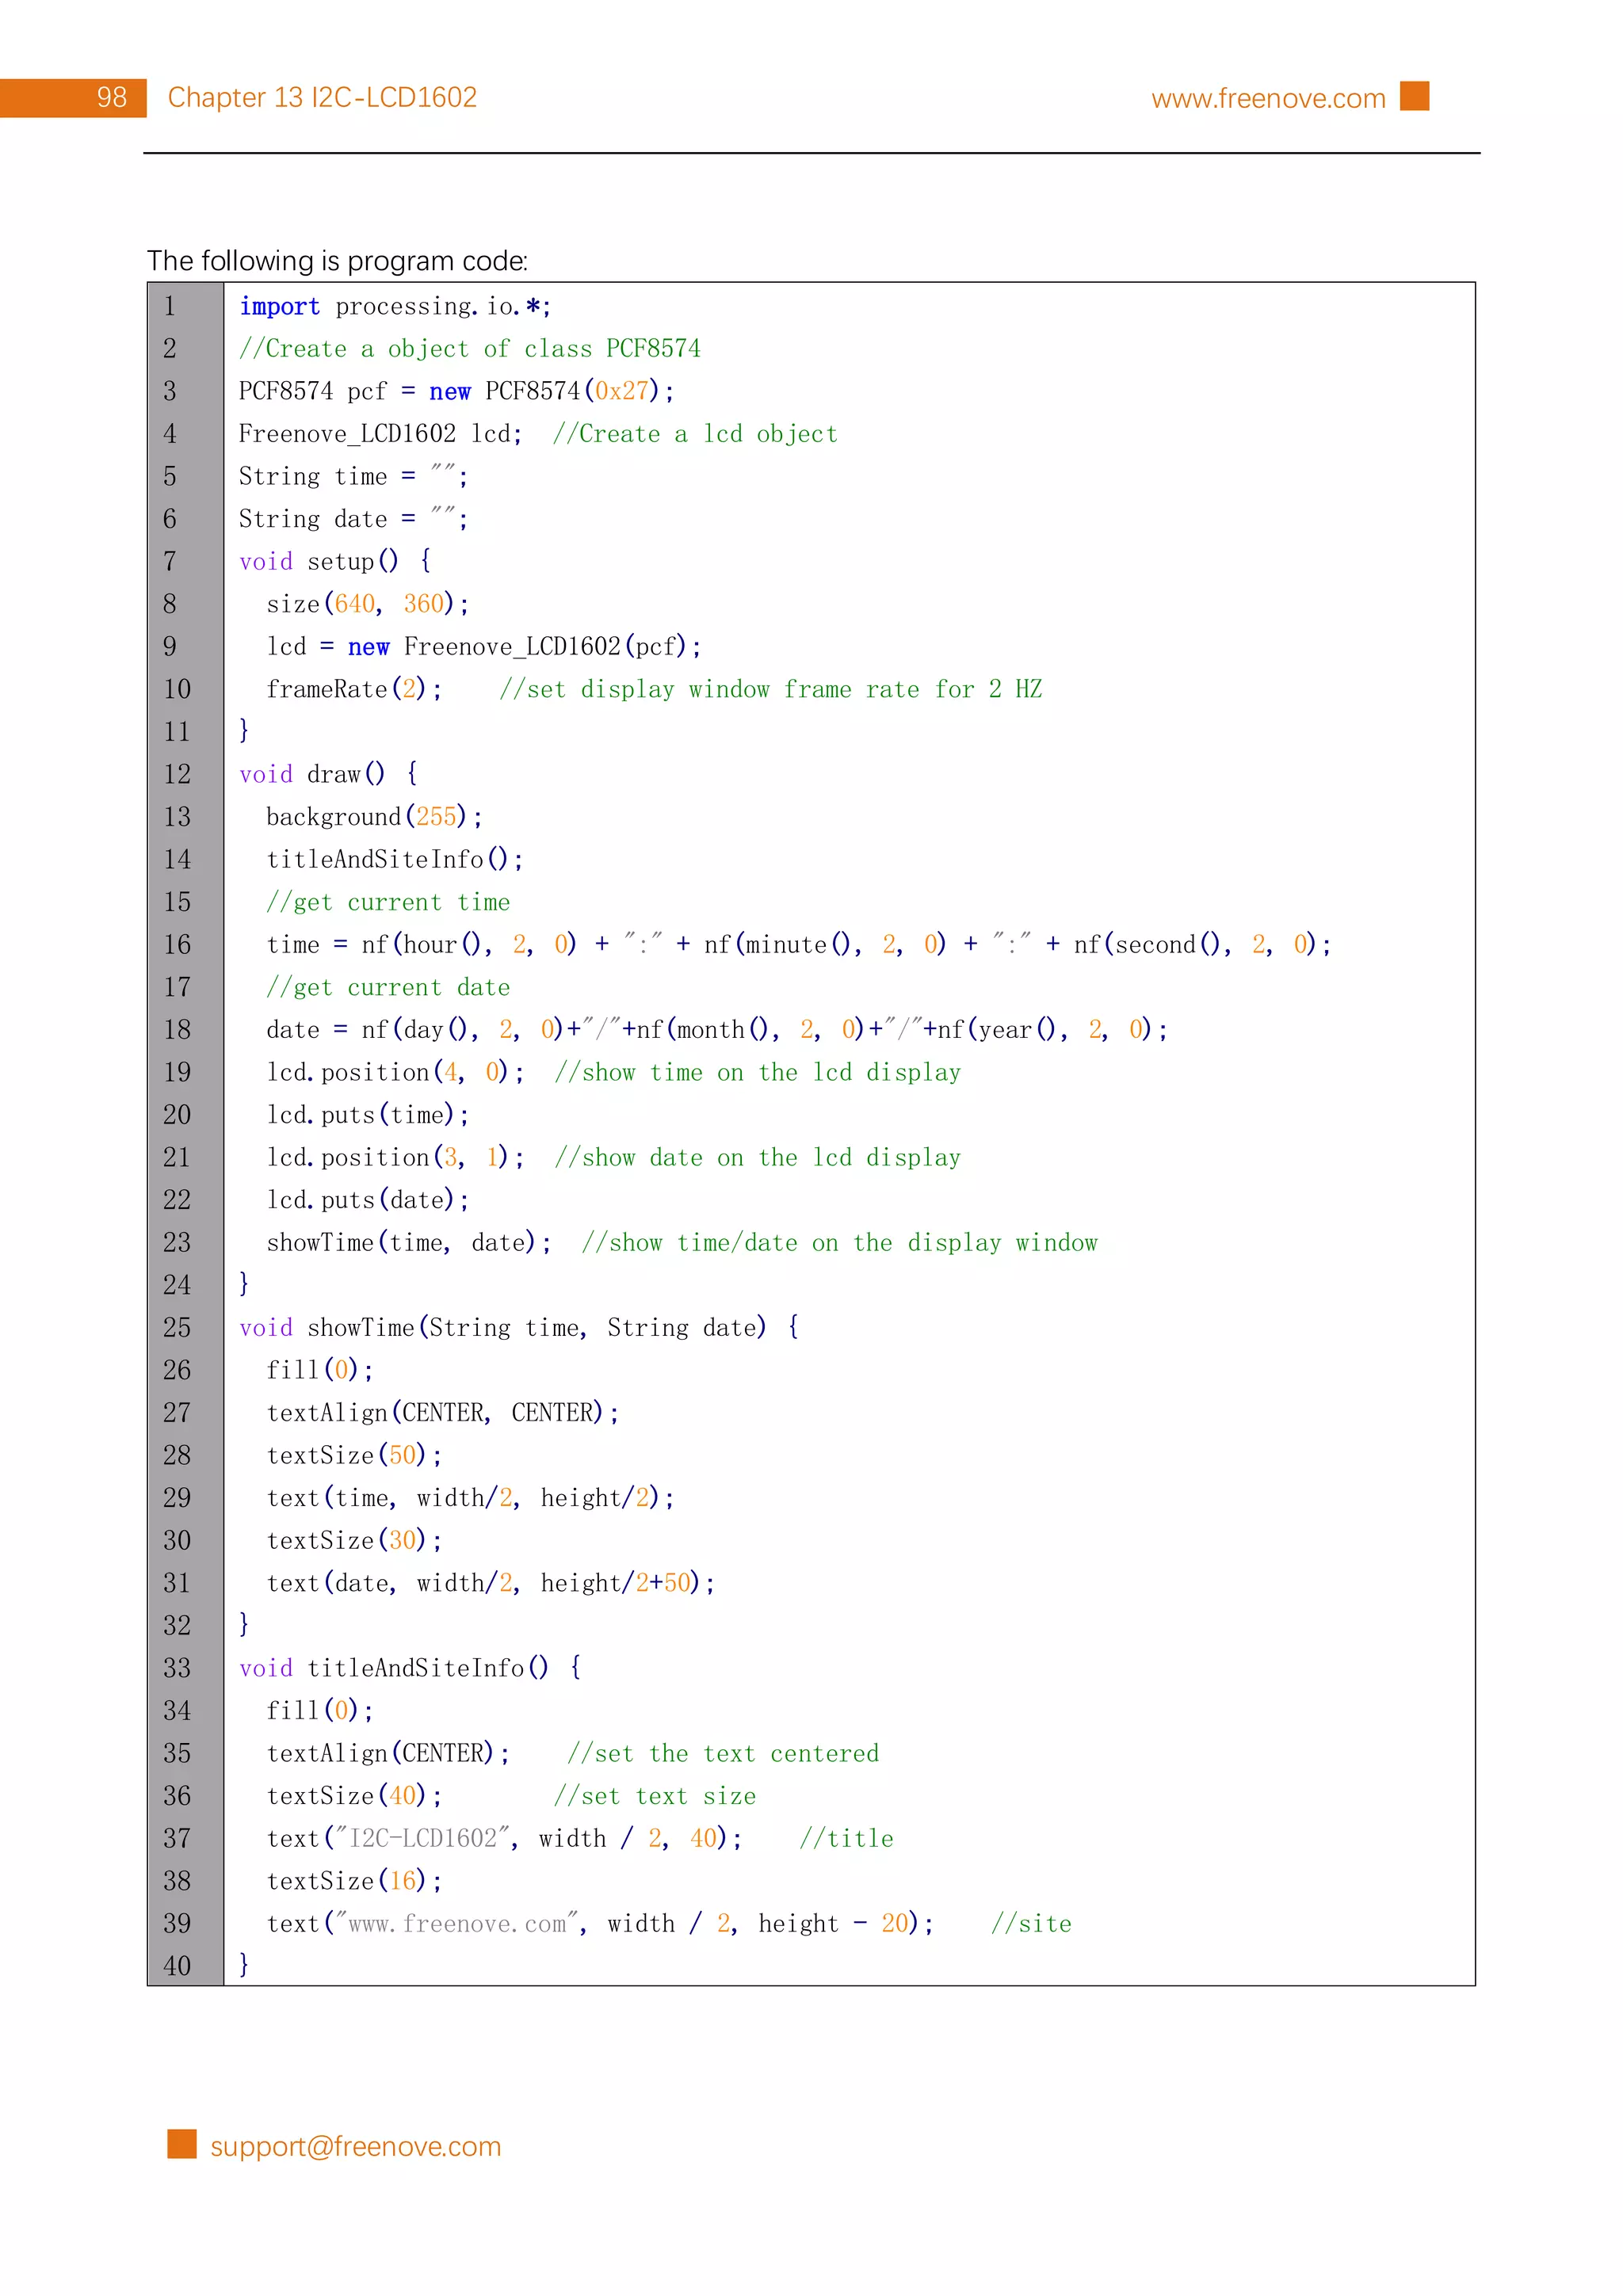Select the comment '//Create a lcd object'
The height and width of the screenshot is (2296, 1623).
[x=695, y=434]
